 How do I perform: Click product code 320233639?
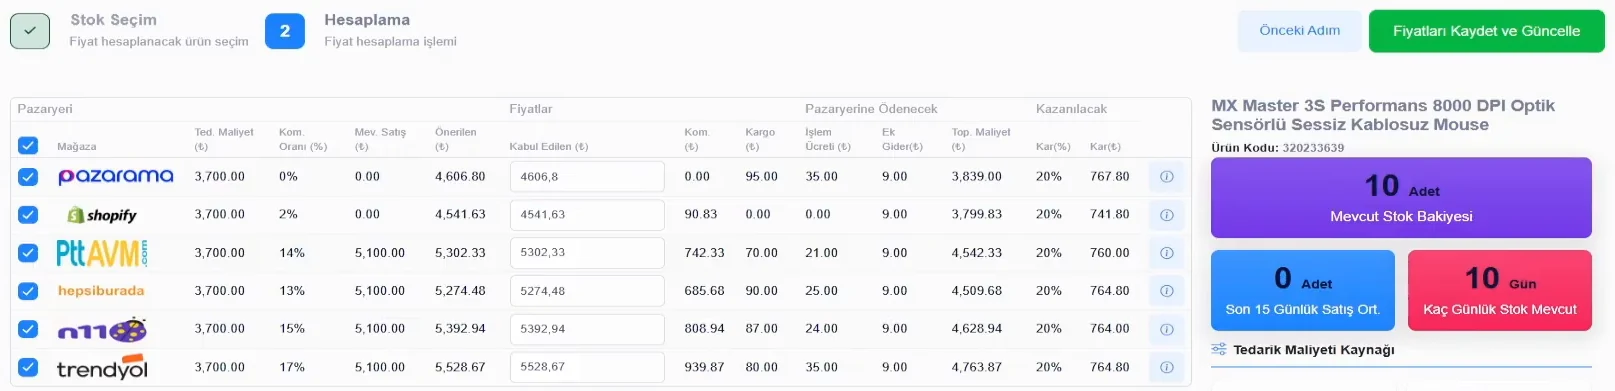tap(1313, 148)
